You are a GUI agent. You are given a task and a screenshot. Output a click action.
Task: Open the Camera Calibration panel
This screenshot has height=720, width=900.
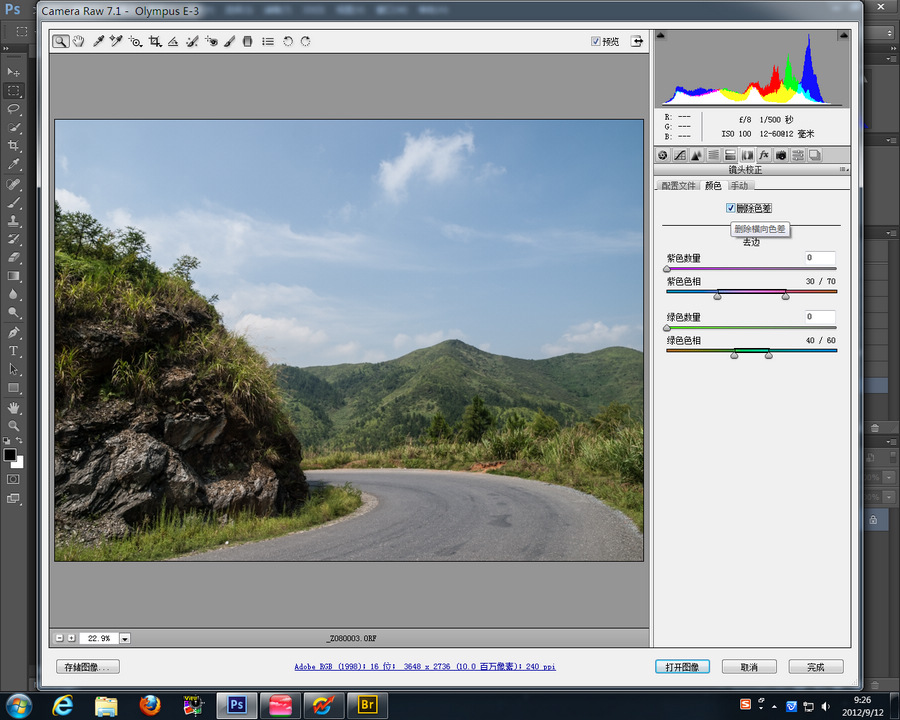coord(781,155)
